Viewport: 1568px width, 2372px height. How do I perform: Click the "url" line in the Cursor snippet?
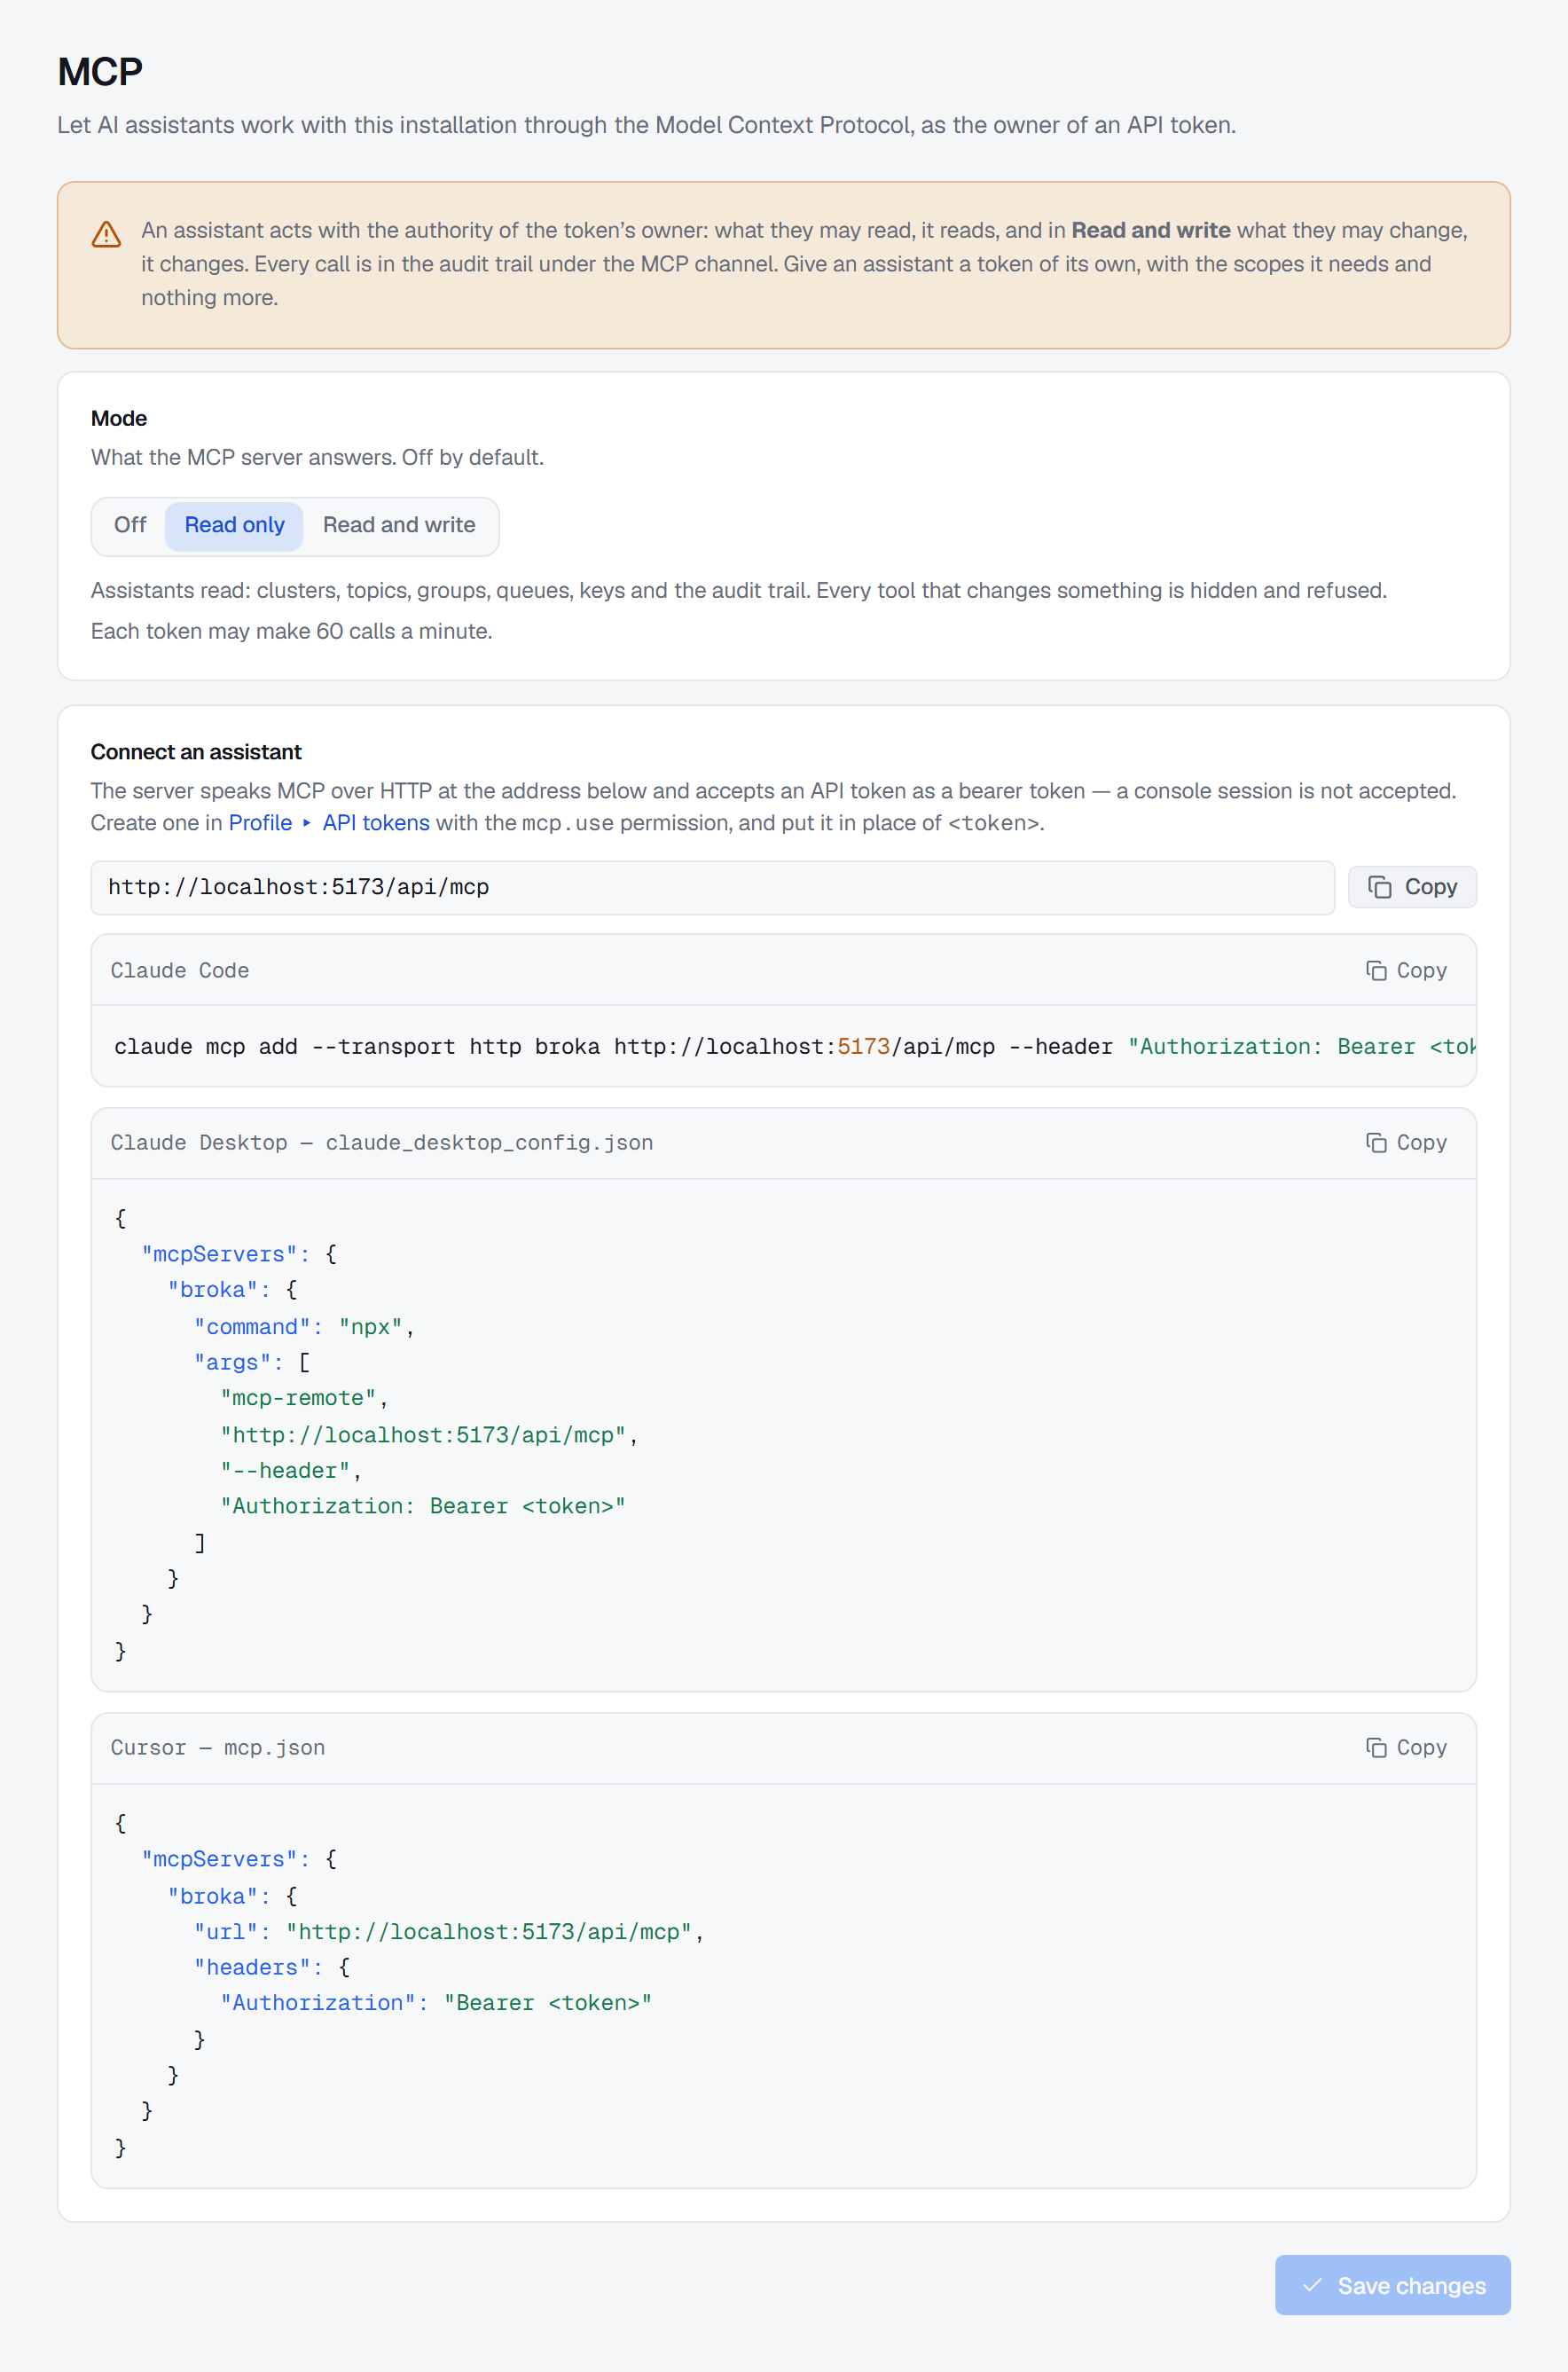coord(449,1932)
